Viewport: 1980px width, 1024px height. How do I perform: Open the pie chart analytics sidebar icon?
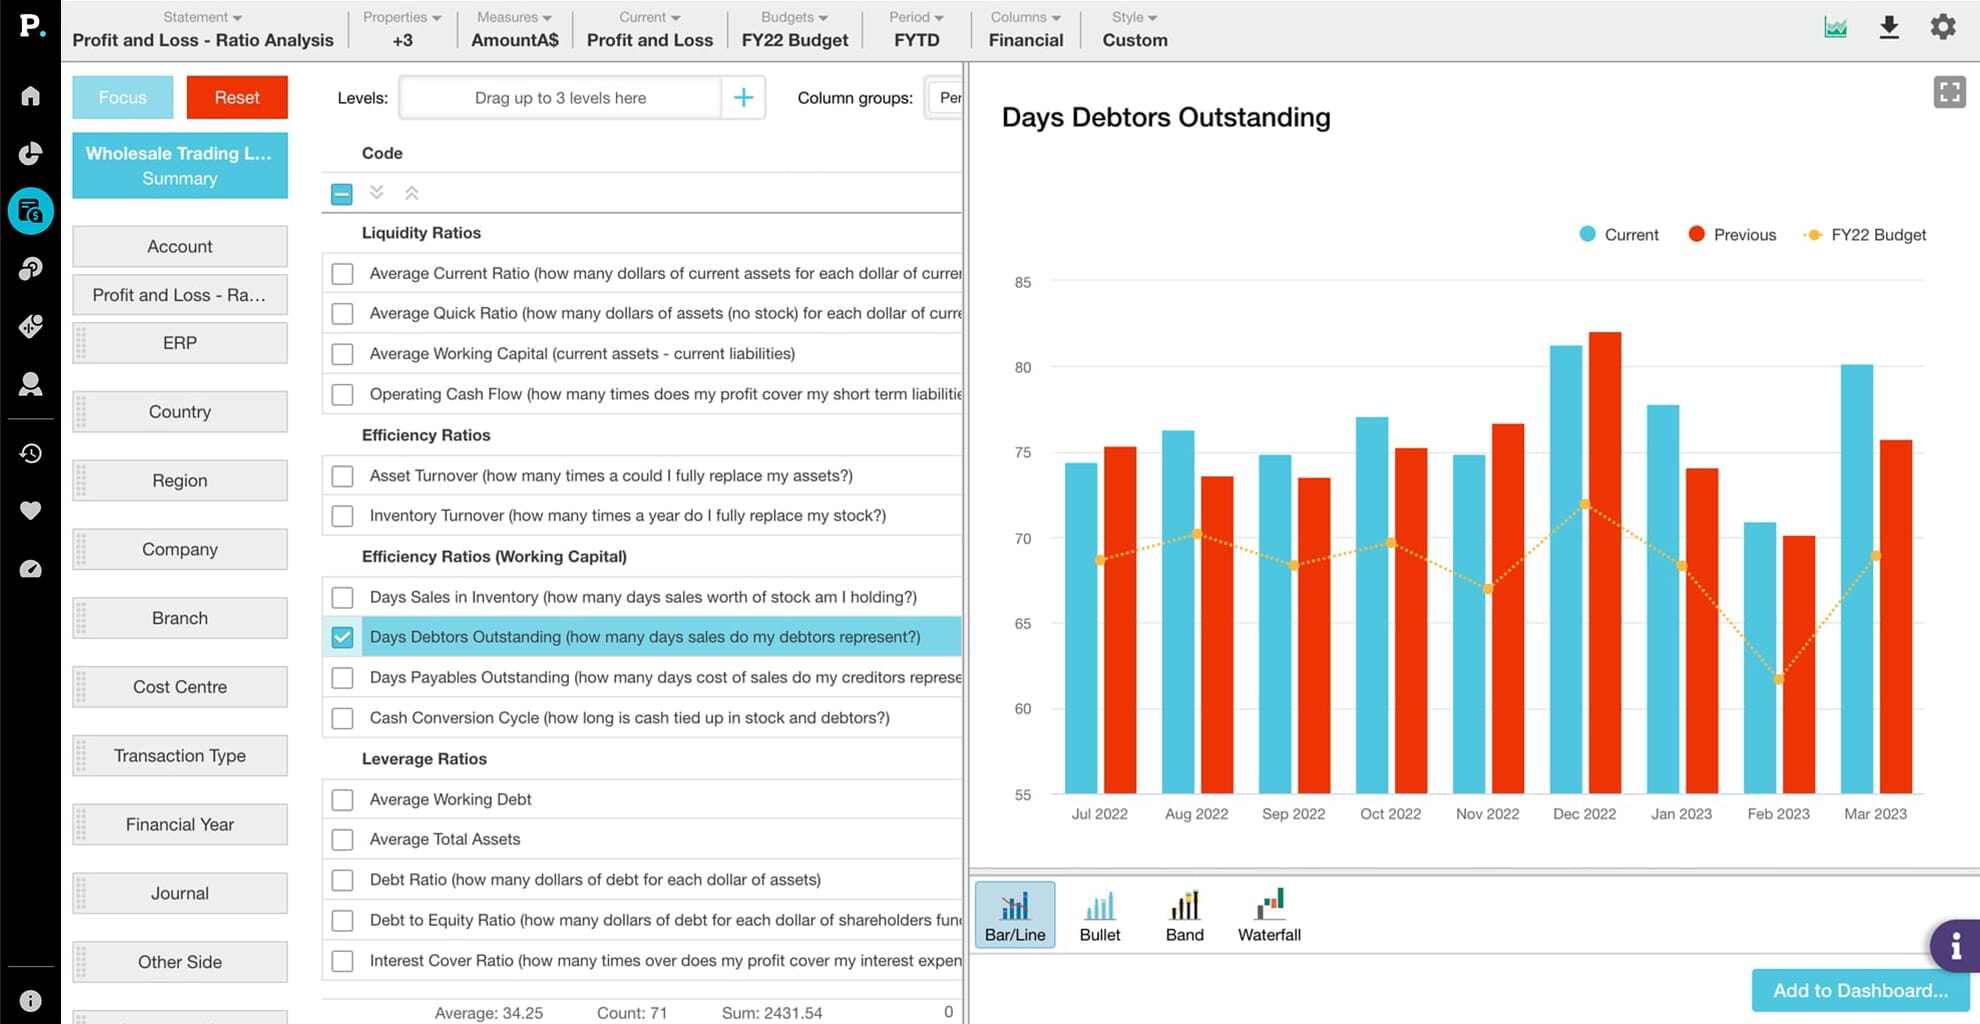click(30, 153)
